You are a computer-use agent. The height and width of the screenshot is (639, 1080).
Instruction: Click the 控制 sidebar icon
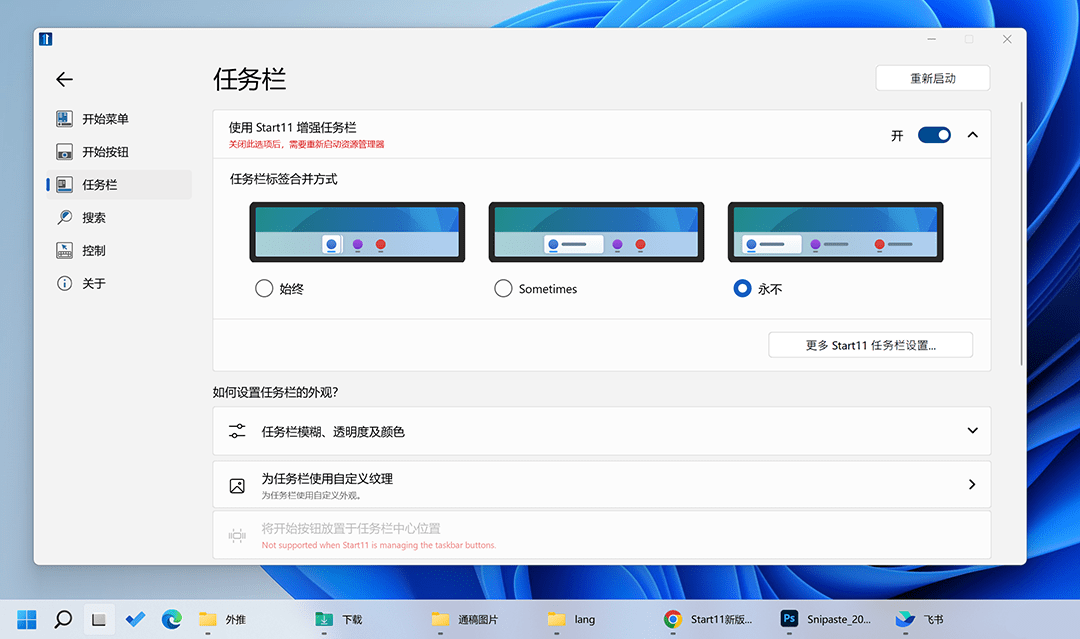64,251
